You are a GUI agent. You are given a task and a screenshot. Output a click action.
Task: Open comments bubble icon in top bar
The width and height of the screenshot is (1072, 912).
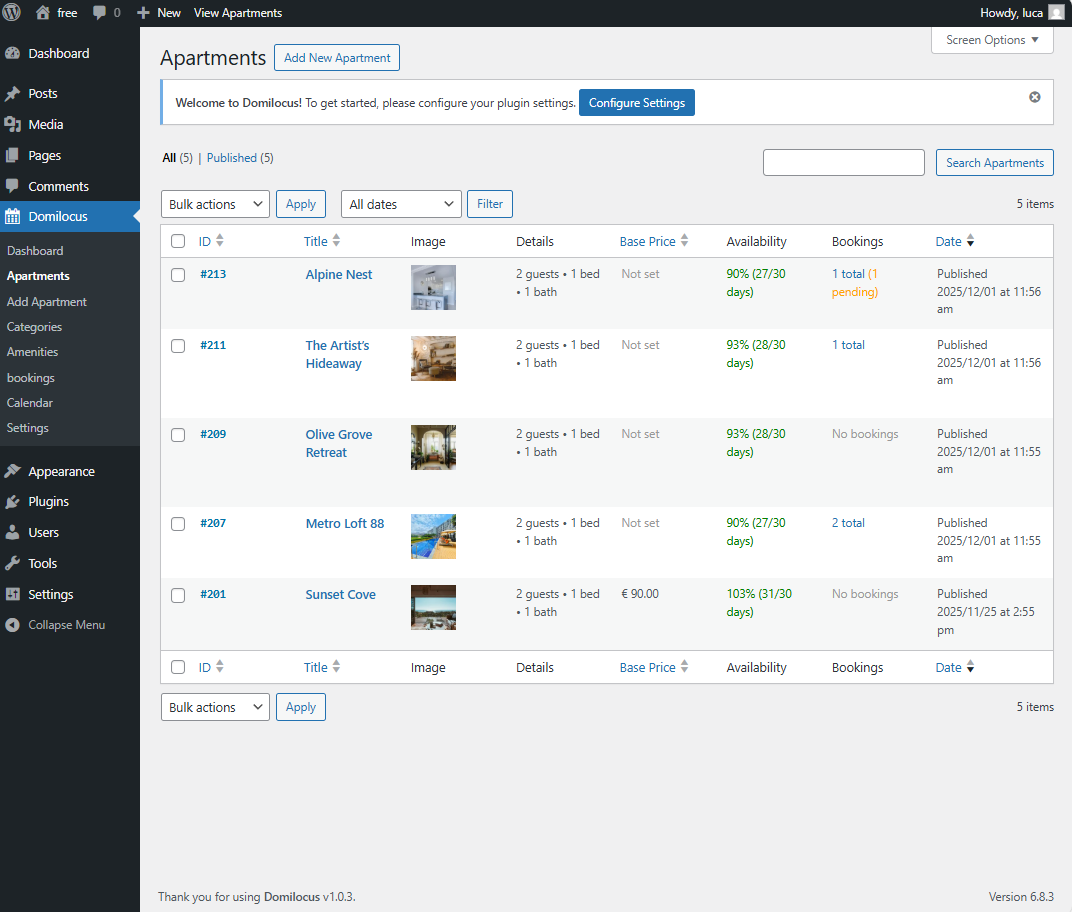100,13
